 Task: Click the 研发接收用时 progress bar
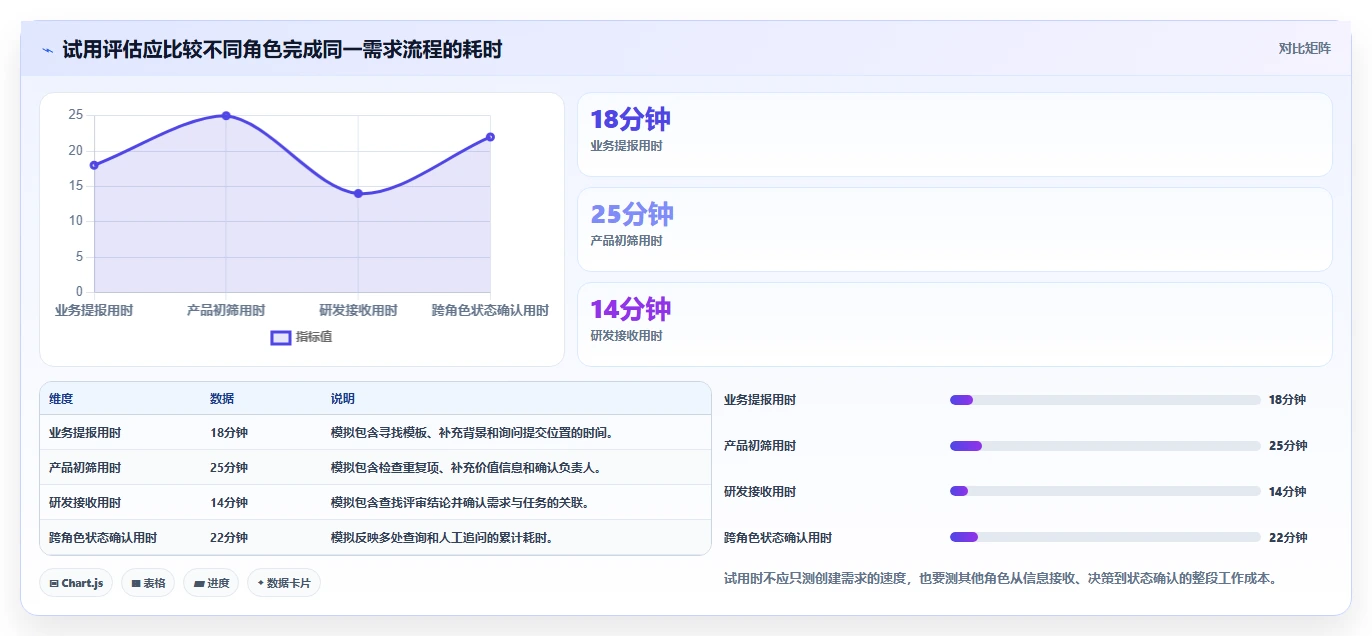1105,491
